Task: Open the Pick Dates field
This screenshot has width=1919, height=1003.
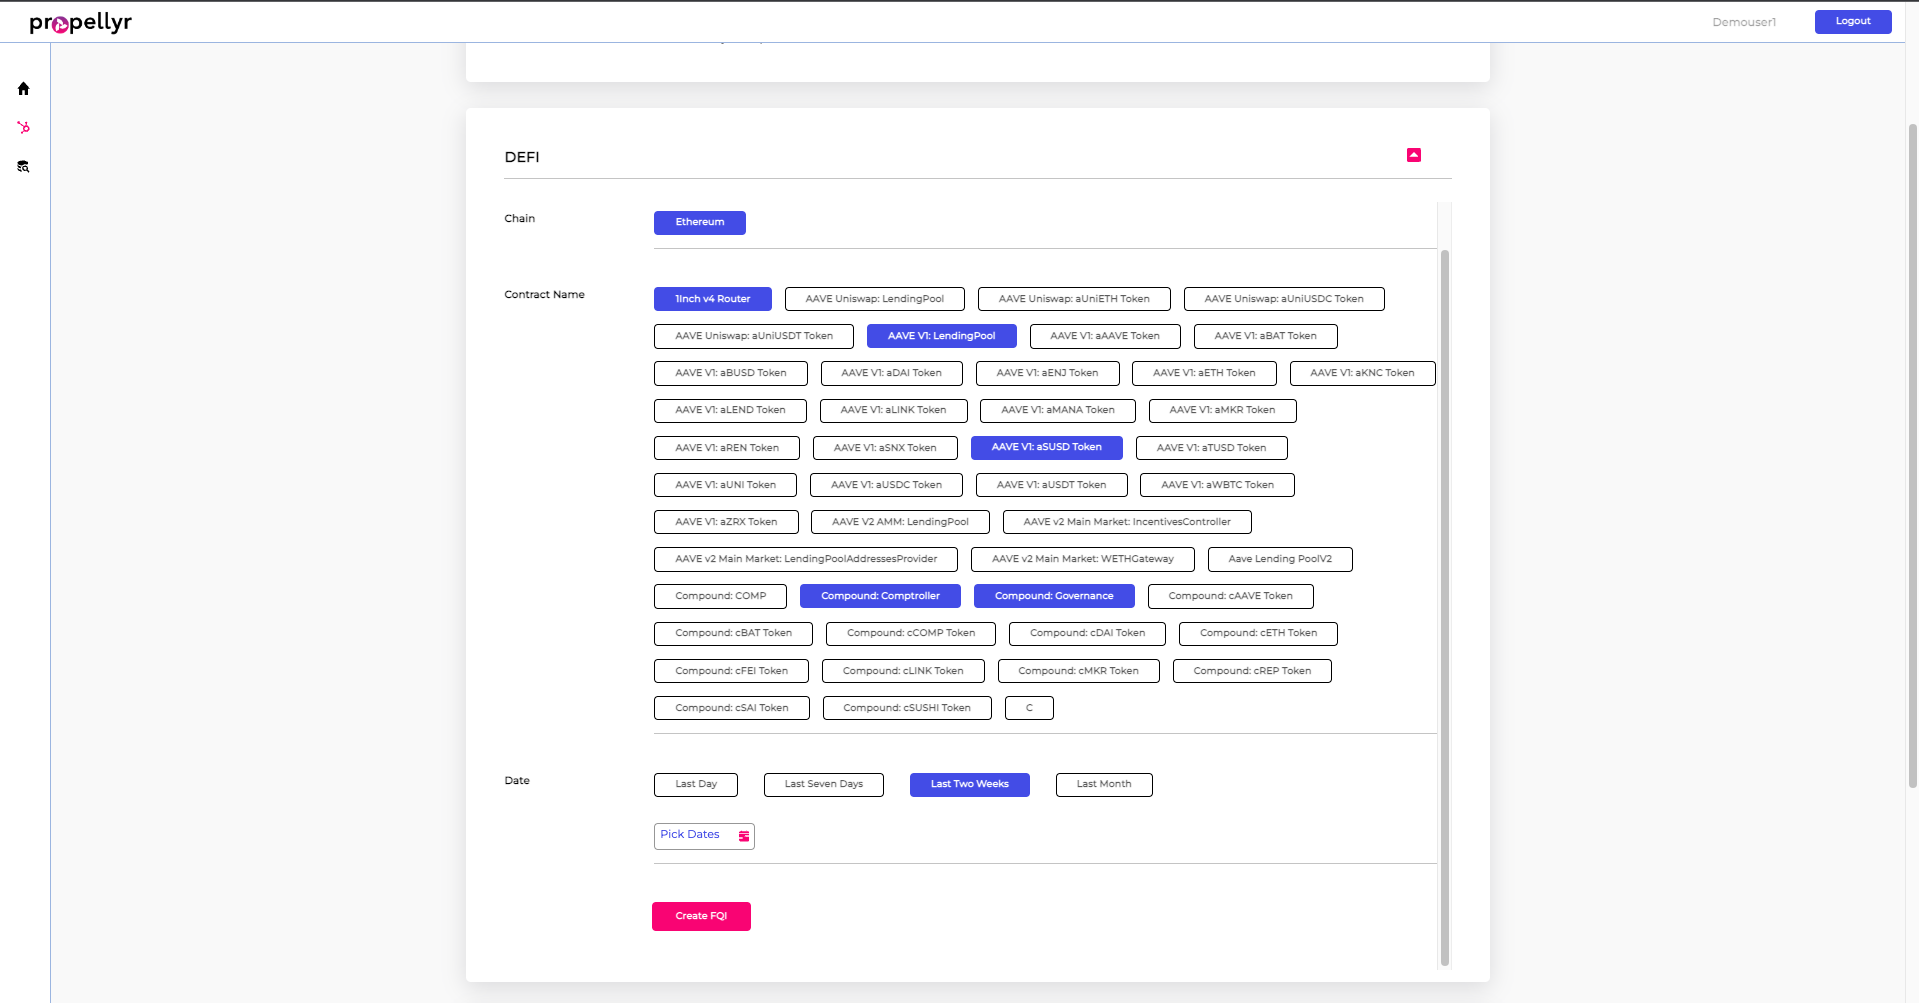Action: pos(704,836)
